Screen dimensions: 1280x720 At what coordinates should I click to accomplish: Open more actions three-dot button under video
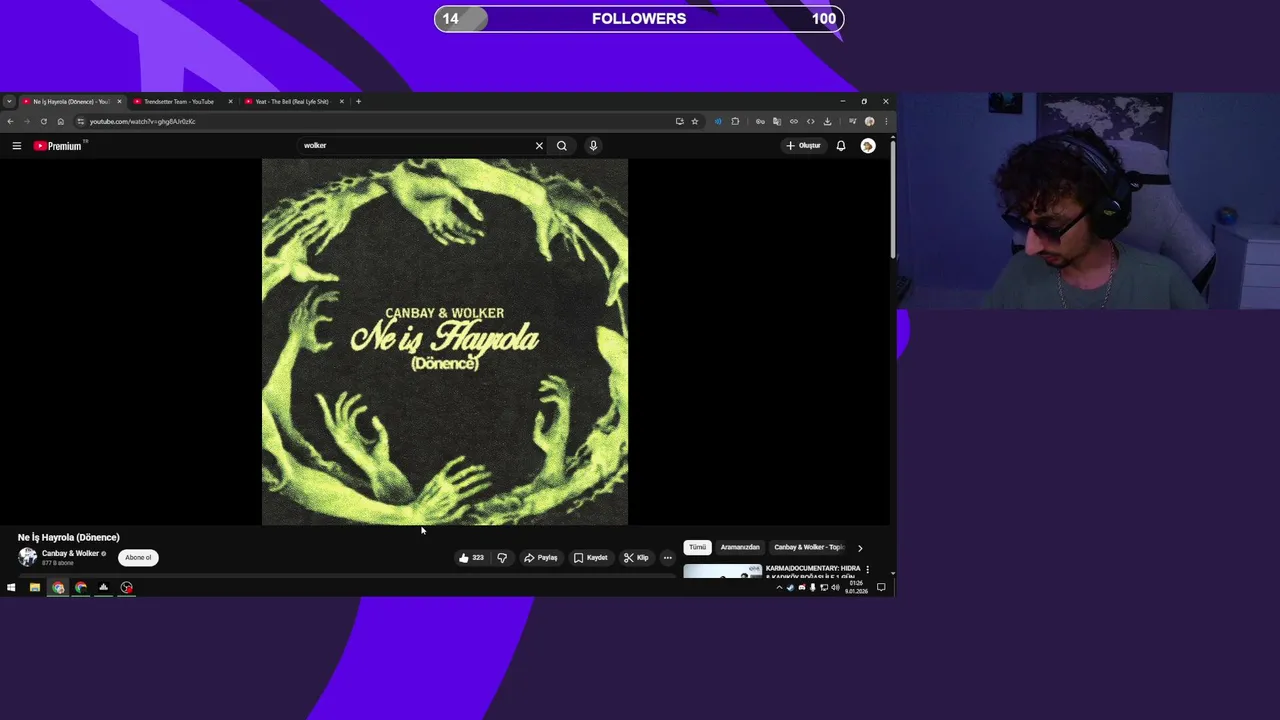click(667, 558)
